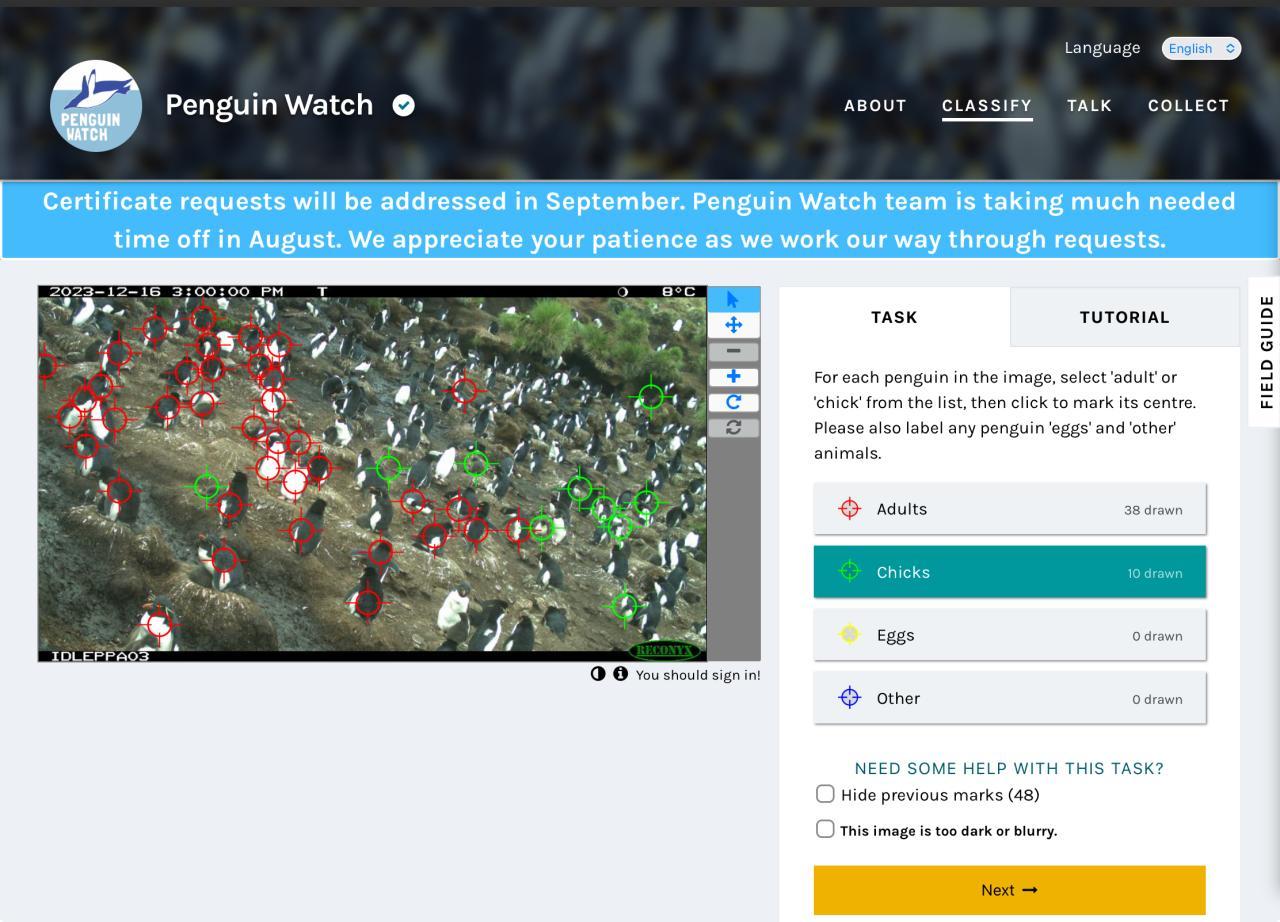Expand the Field Guide side panel

point(1265,352)
